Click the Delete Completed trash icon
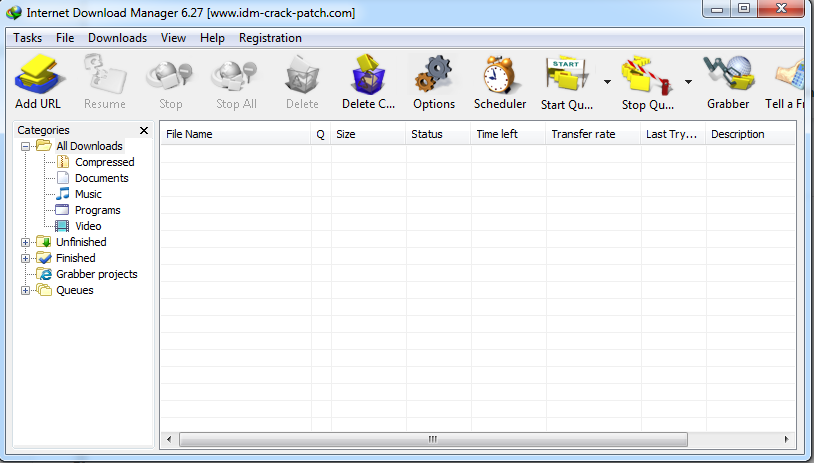This screenshot has height=463, width=814. pos(368,74)
